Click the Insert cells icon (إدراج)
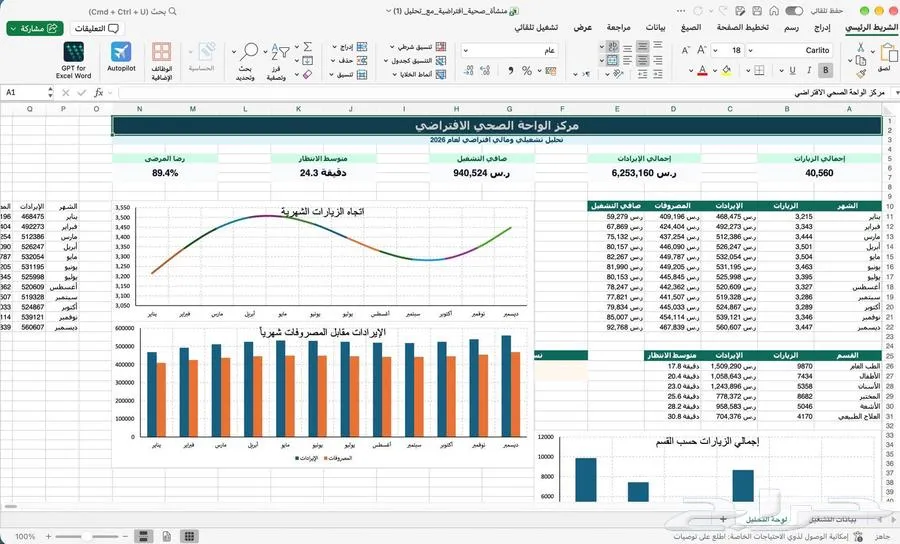This screenshot has width=900, height=544. click(362, 46)
